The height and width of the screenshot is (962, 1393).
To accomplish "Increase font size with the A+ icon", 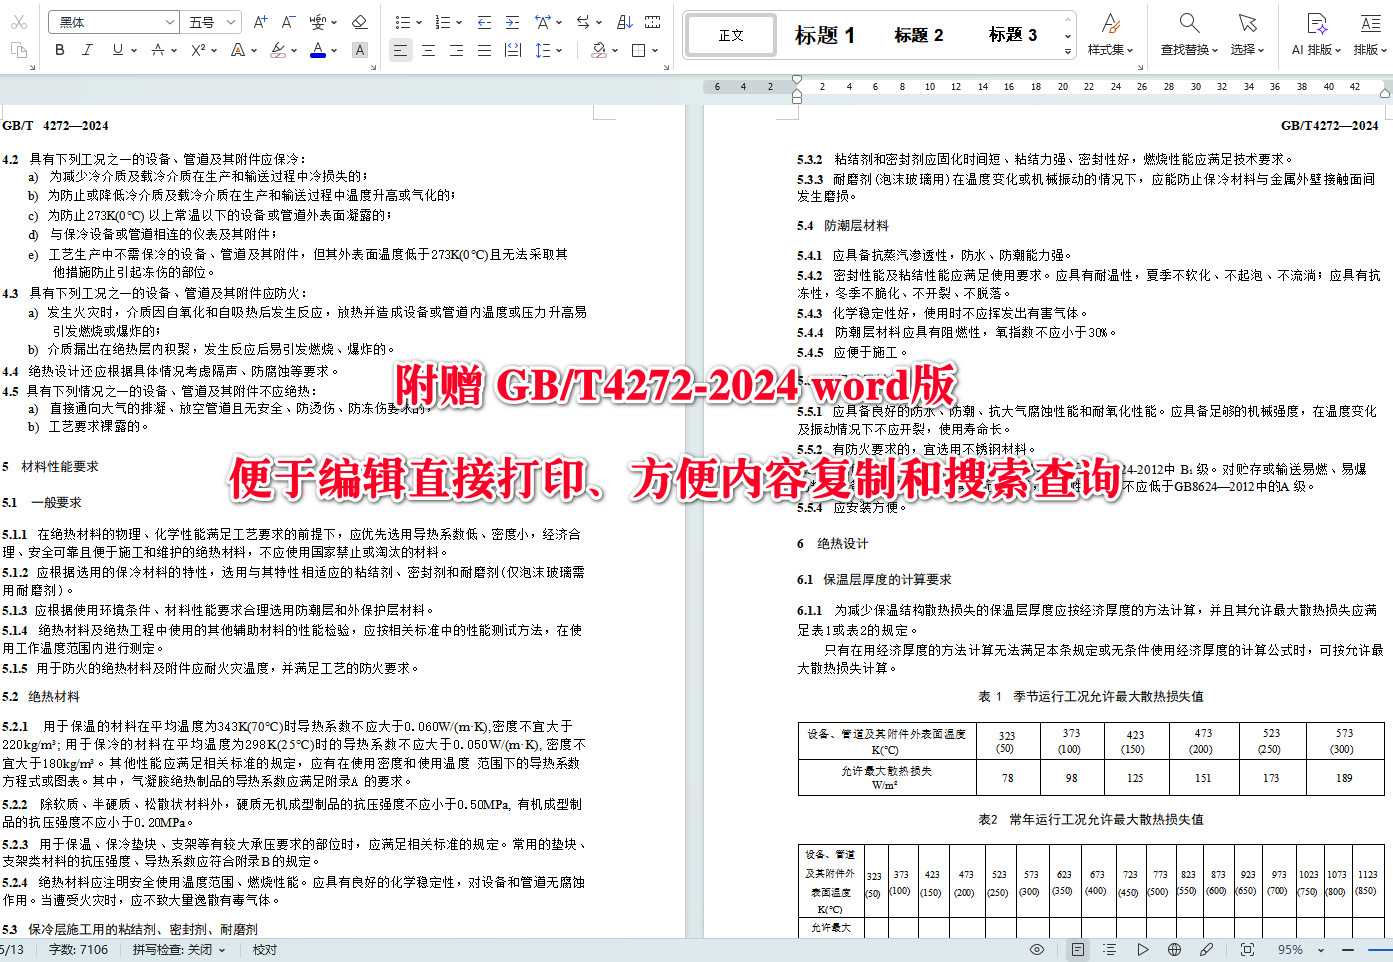I will click(260, 22).
